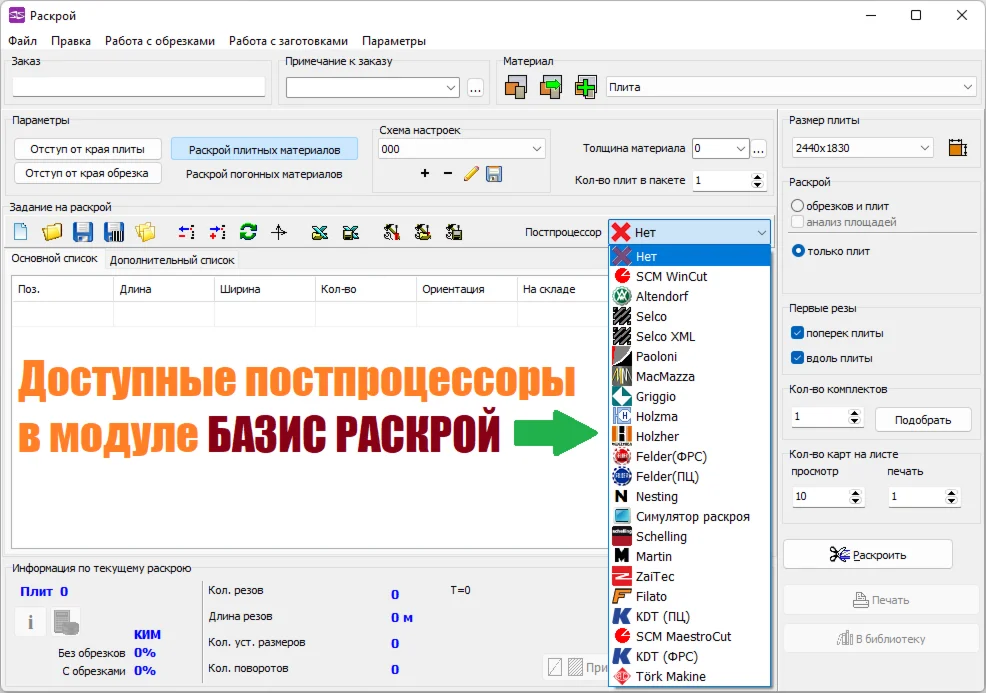
Task: Click the plus icon under Схема настроек
Action: pyautogui.click(x=425, y=174)
